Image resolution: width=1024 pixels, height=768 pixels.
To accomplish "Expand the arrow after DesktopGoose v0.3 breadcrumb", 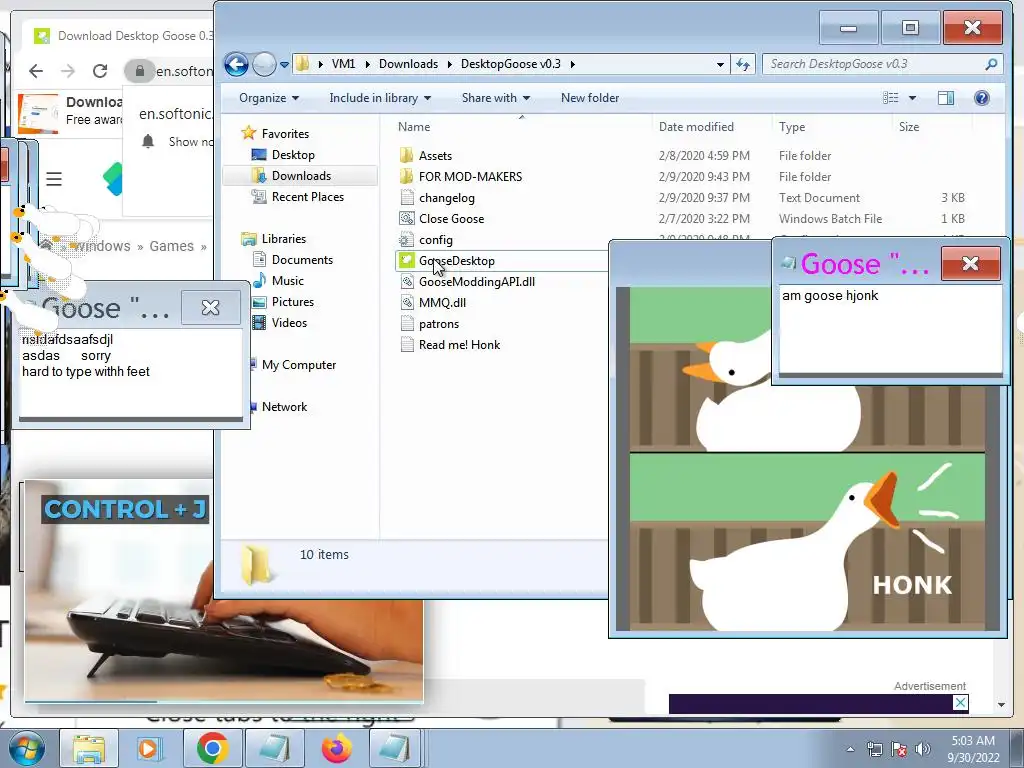I will tap(573, 64).
